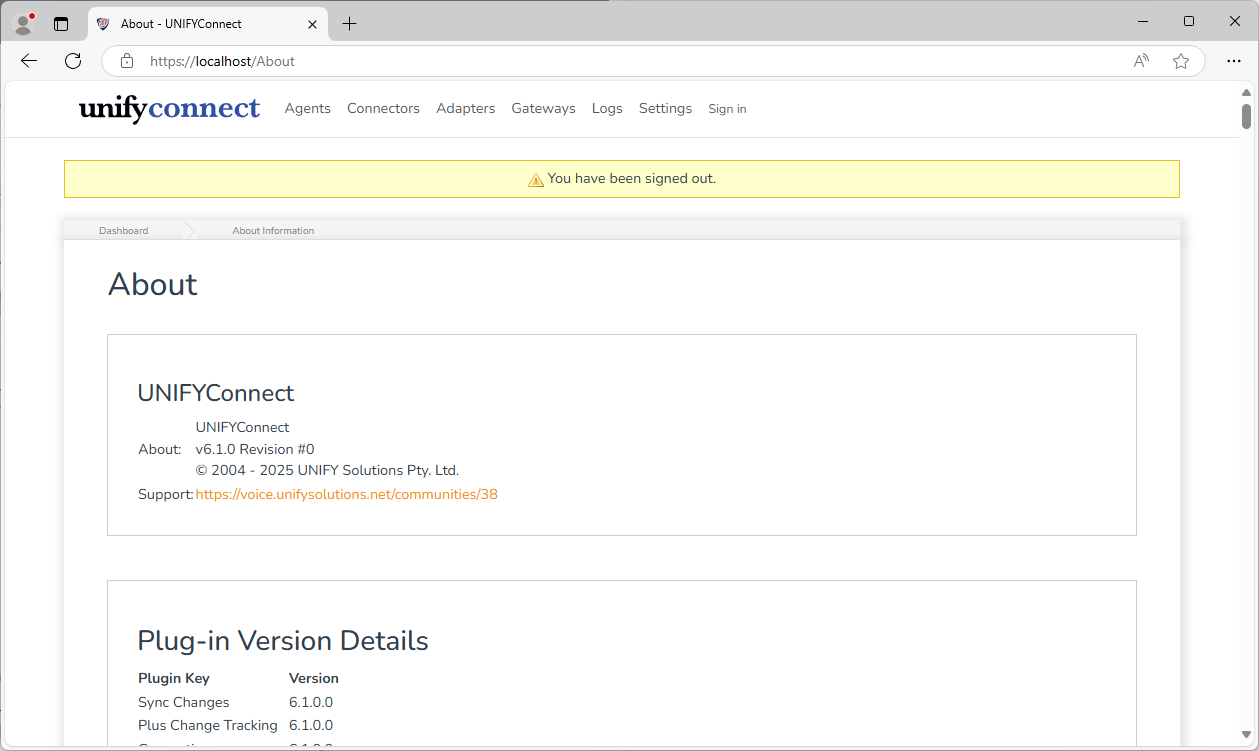Click the 'Version' column header

(314, 678)
